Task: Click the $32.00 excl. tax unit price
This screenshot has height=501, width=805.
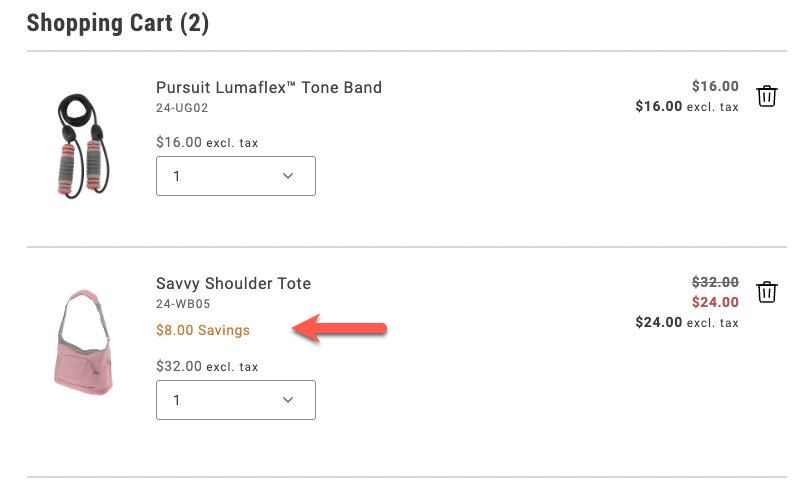Action: tap(207, 367)
